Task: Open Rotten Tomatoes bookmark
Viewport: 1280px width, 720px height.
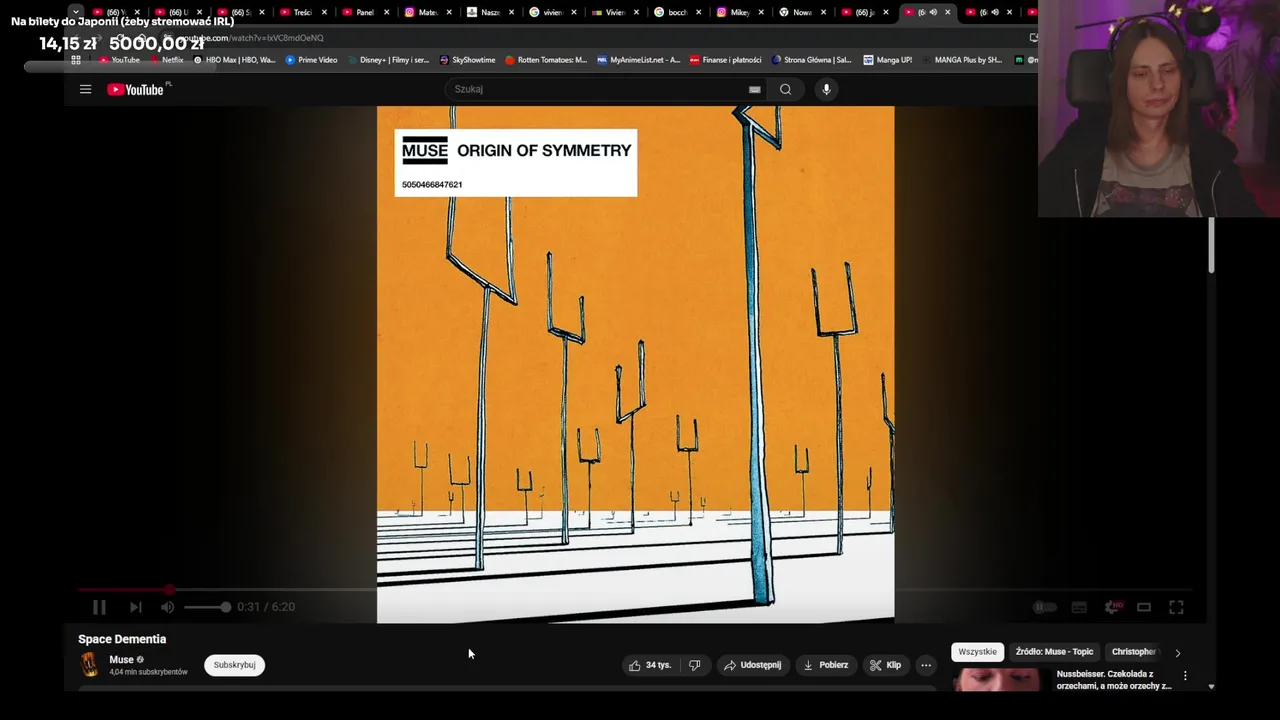Action: pyautogui.click(x=546, y=60)
